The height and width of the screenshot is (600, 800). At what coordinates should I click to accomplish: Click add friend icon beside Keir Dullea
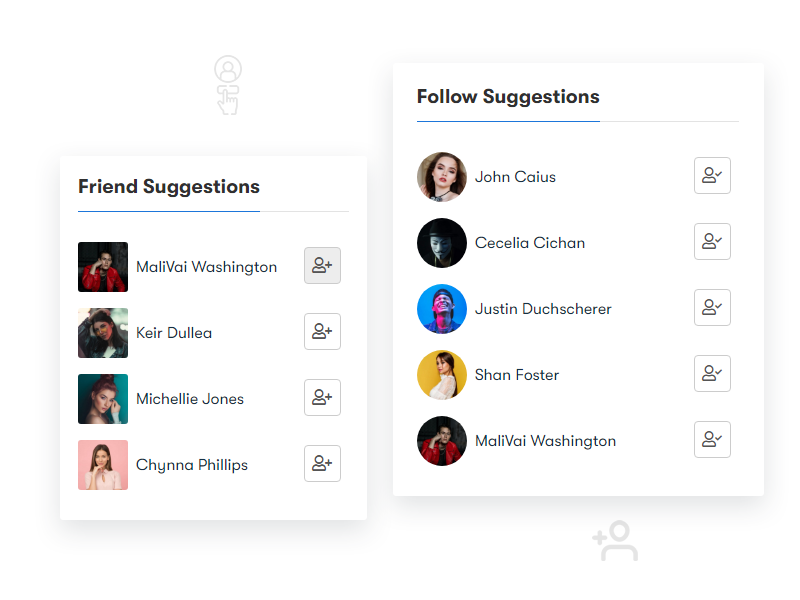coord(322,331)
